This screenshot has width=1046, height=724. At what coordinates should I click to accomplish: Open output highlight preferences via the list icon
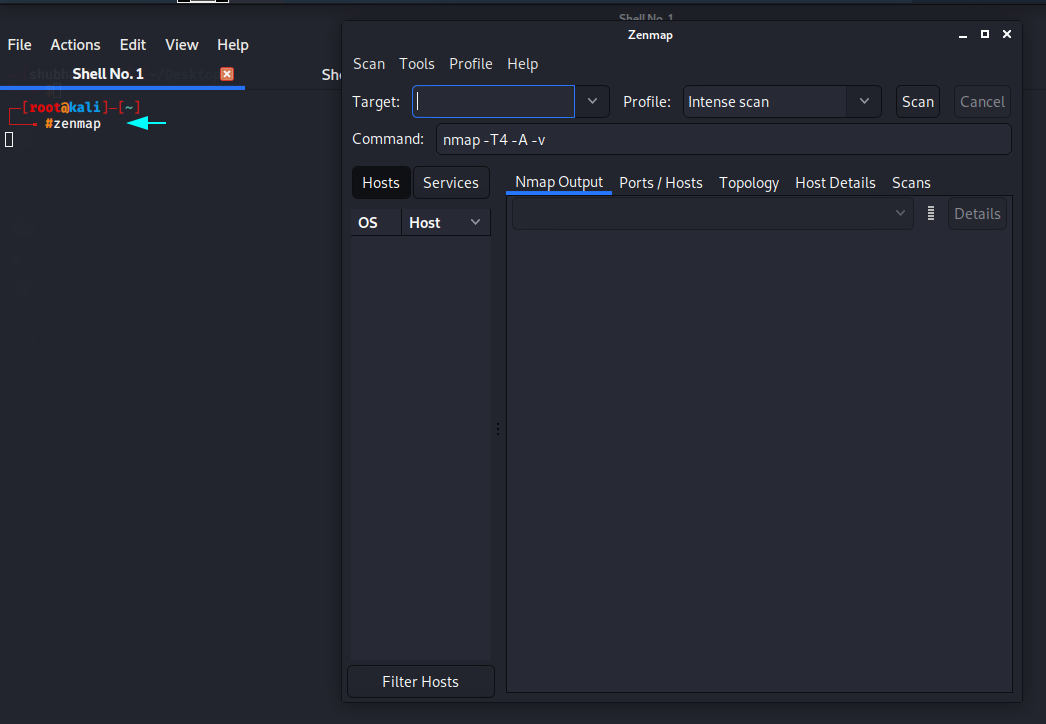coord(930,213)
